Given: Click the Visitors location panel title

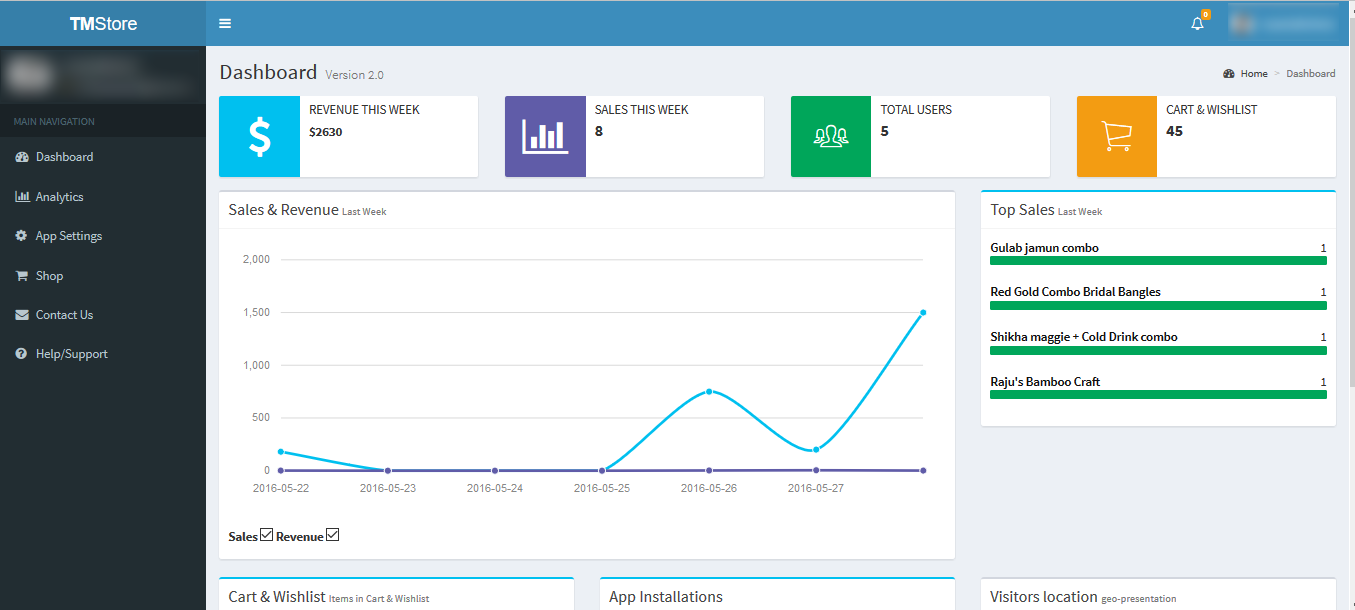Looking at the screenshot, I should pyautogui.click(x=1044, y=597).
